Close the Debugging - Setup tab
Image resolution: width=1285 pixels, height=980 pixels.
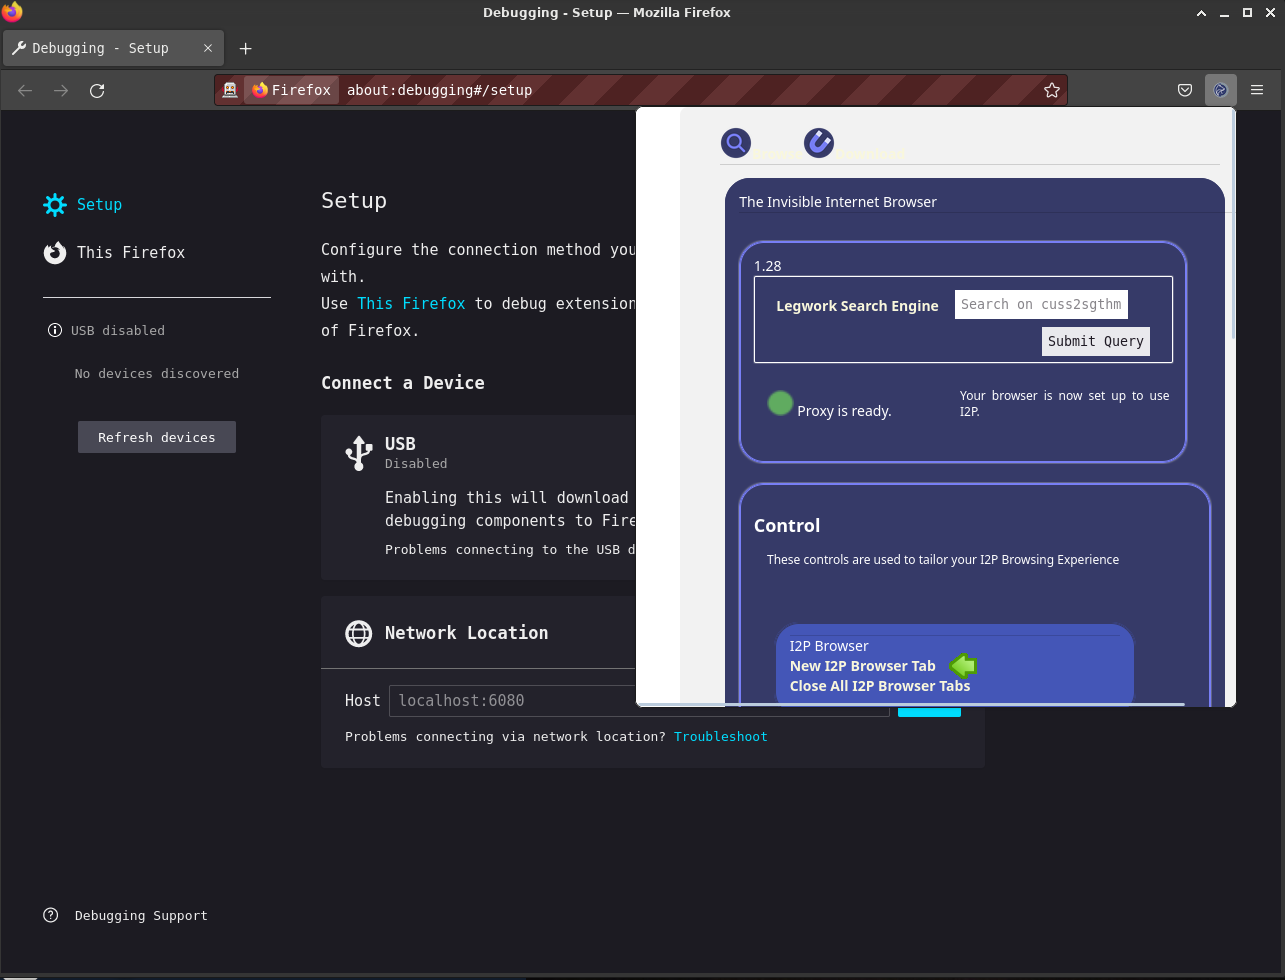pos(209,48)
